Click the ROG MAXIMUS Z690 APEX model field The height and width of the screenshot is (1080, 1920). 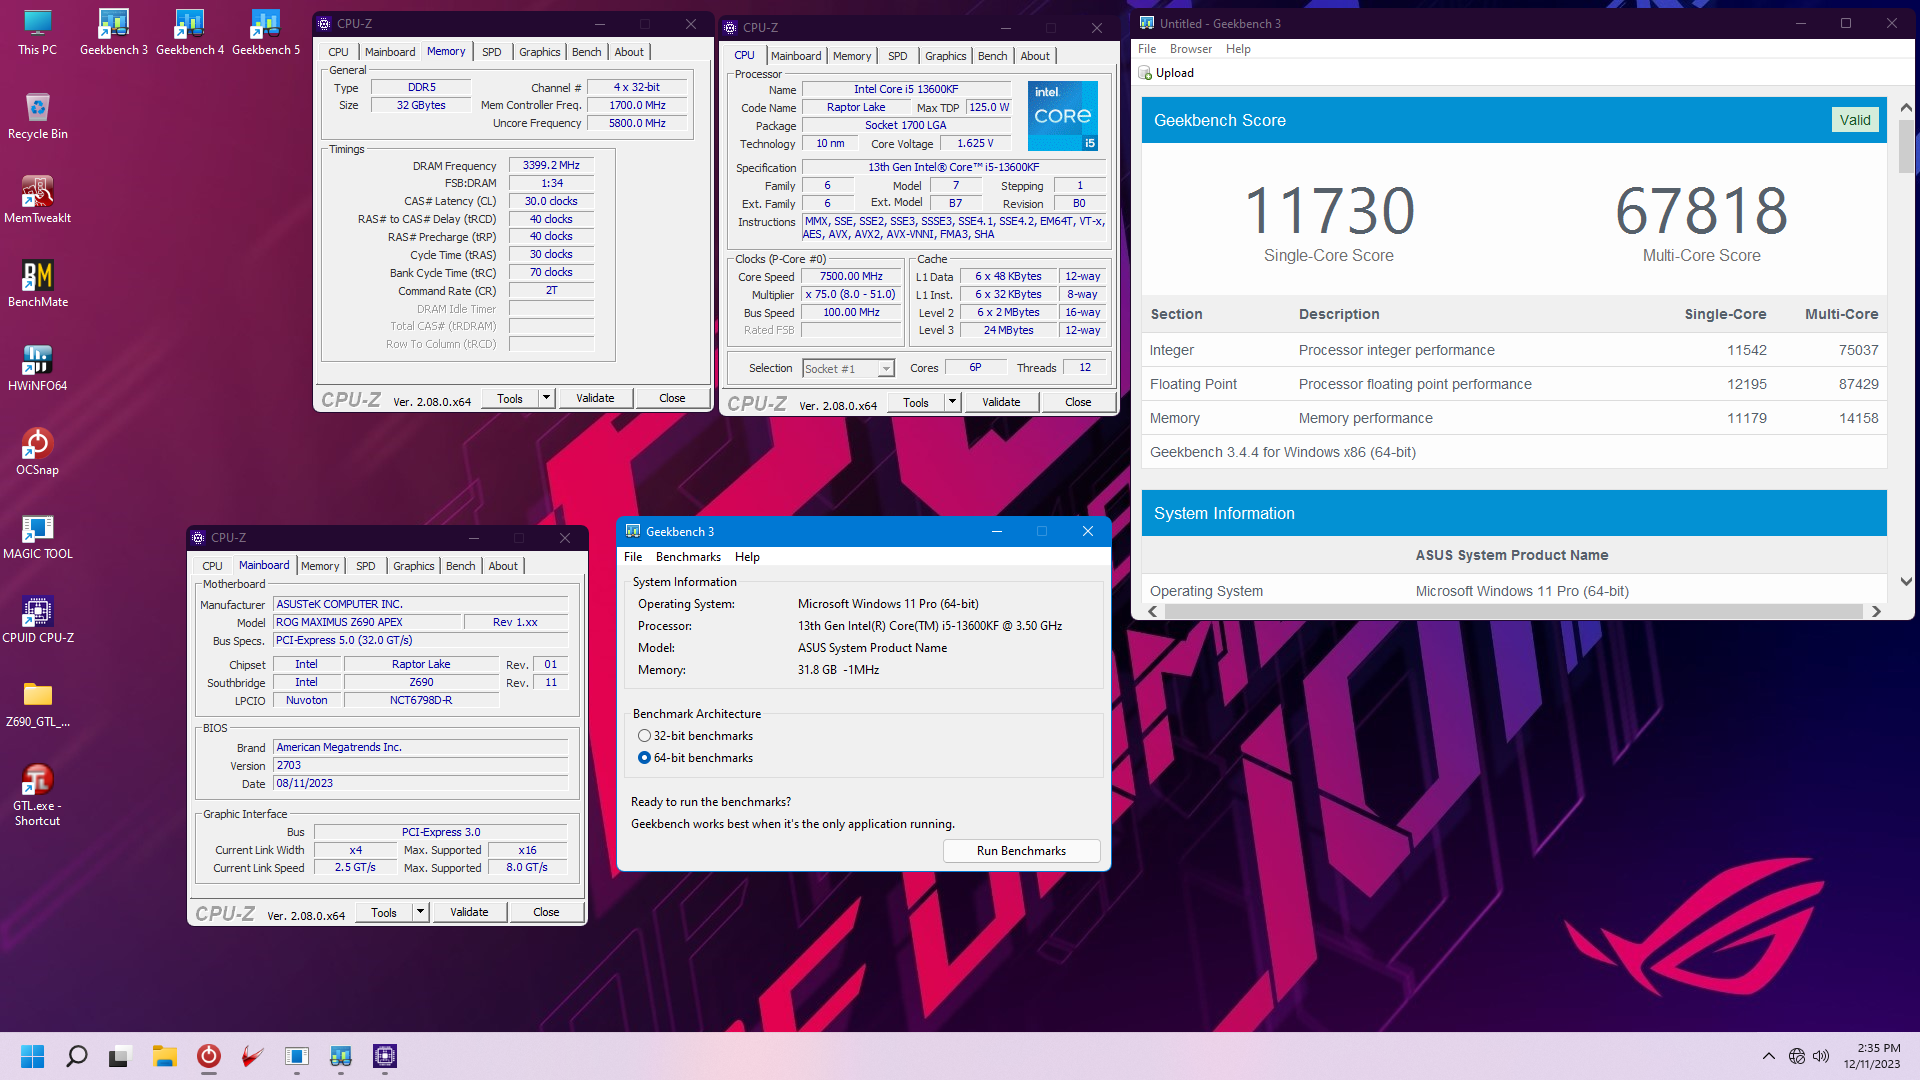point(366,622)
